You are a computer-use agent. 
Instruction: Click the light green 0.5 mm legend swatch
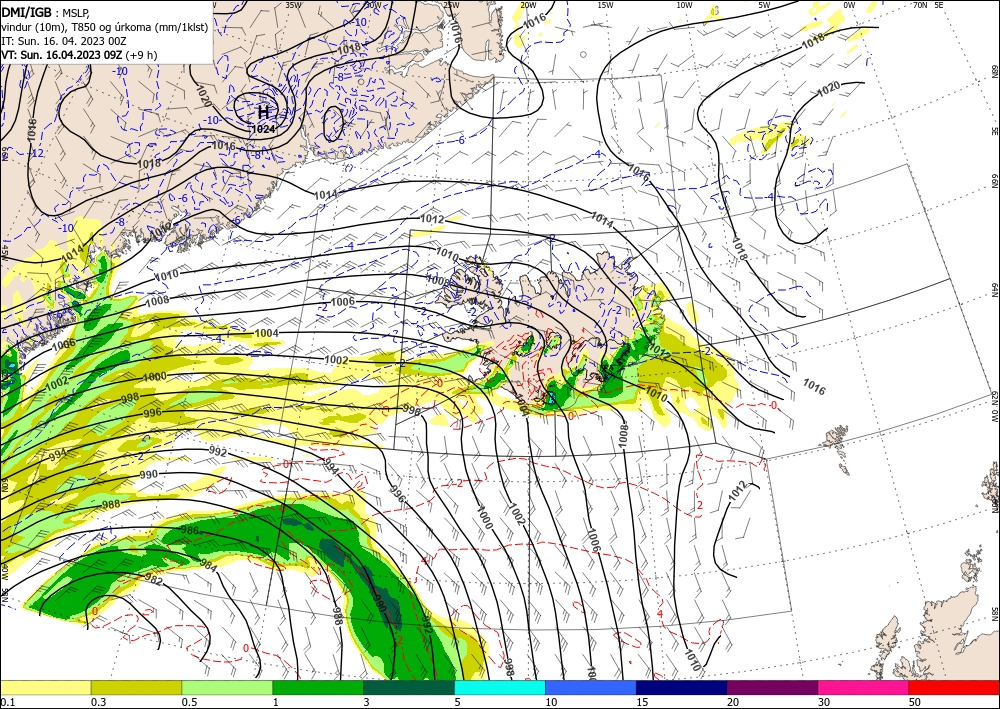click(227, 687)
